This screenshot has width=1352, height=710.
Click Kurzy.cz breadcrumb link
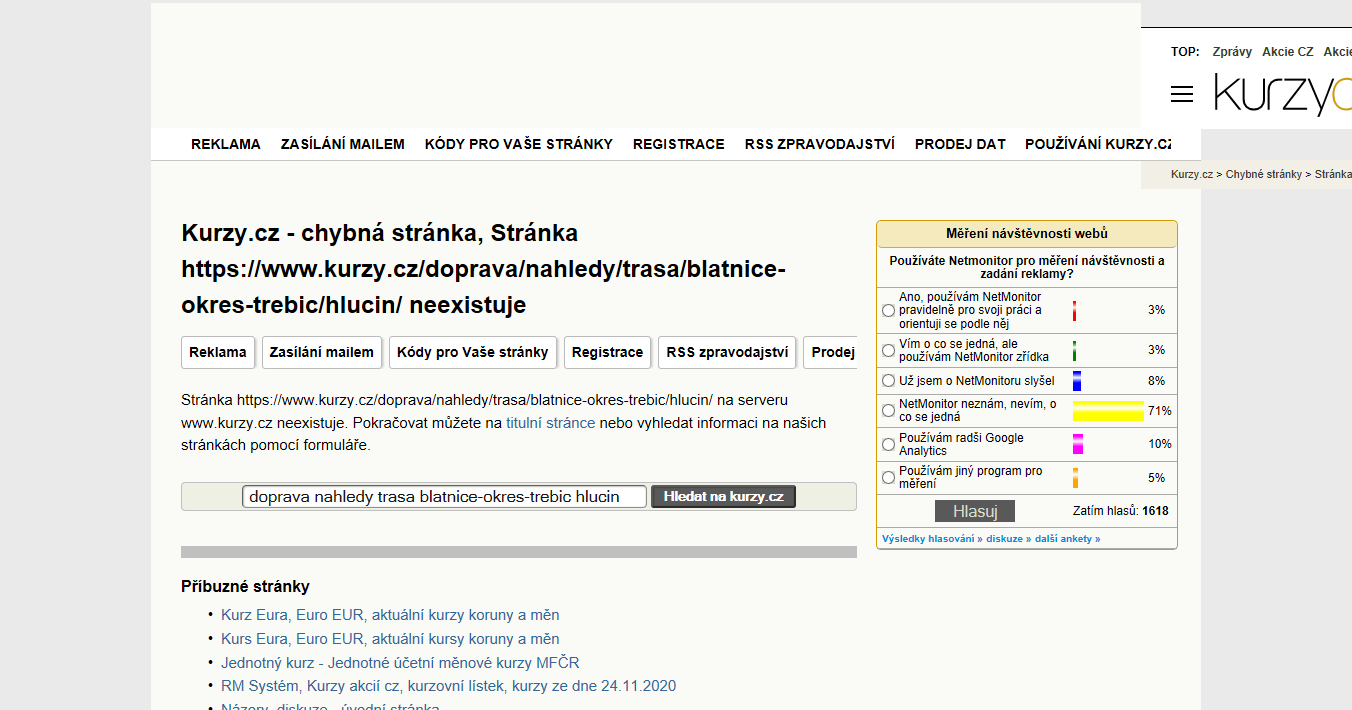(1192, 174)
